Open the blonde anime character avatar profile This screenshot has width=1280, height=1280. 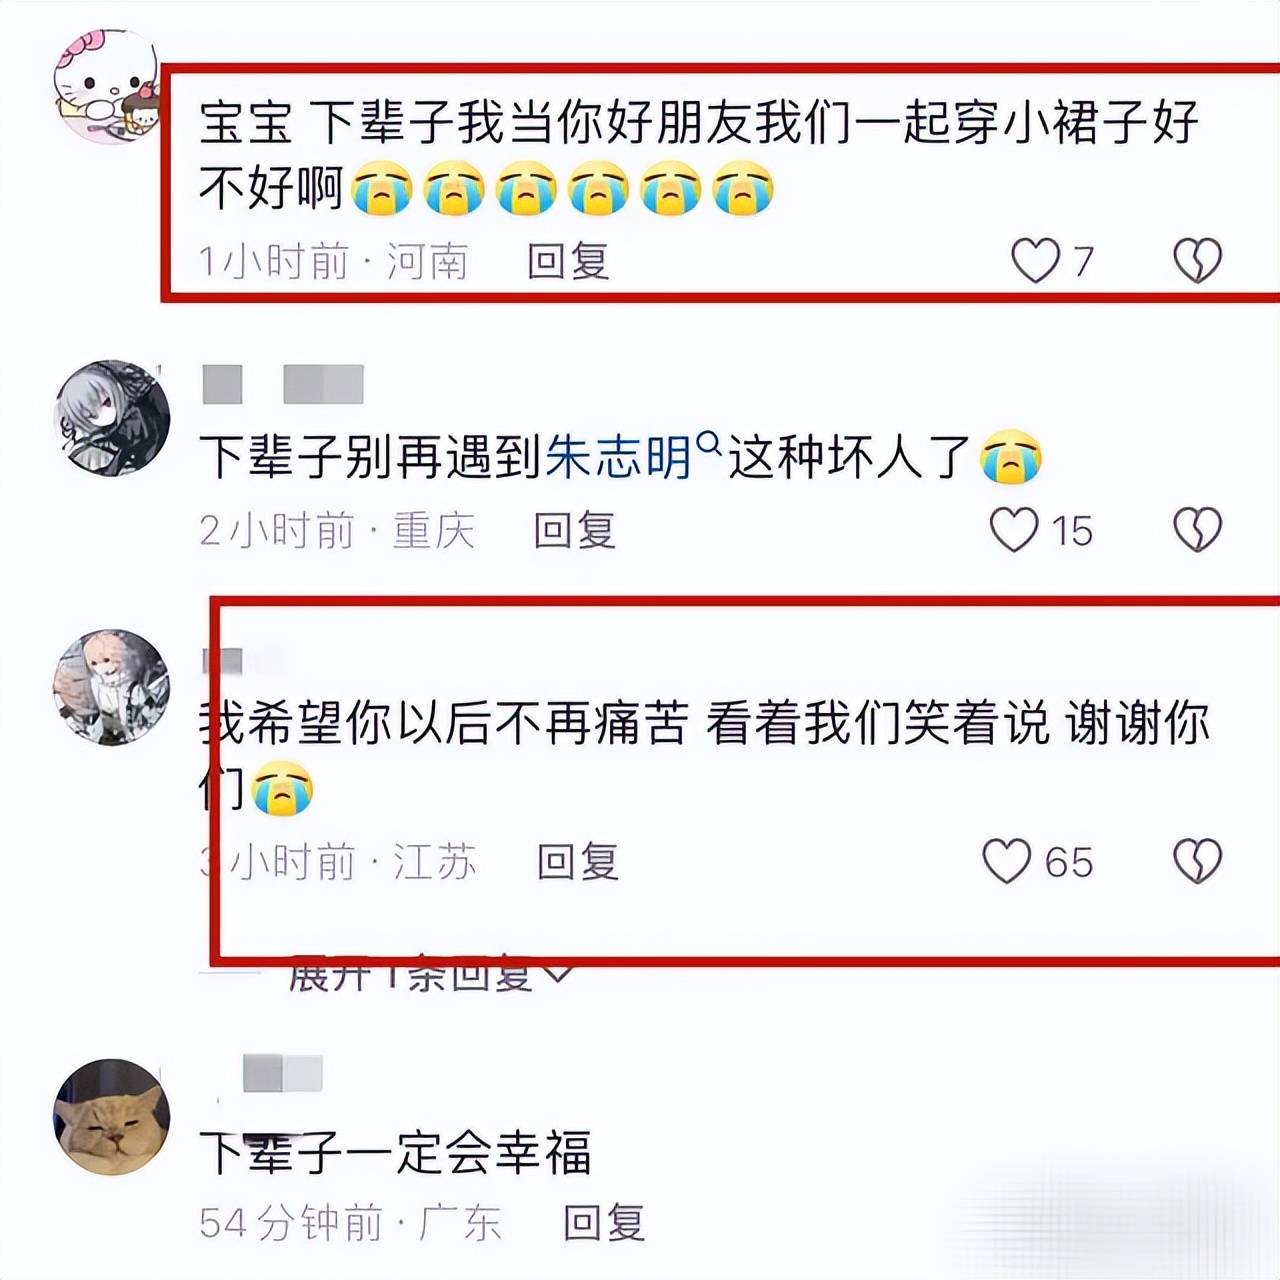coord(111,687)
